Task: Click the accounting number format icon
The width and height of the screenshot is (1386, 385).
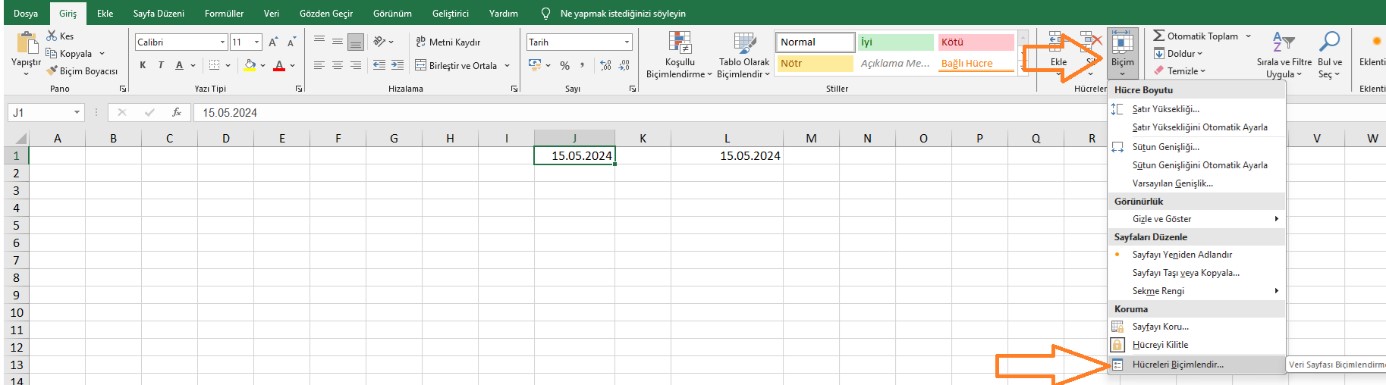Action: pos(534,65)
